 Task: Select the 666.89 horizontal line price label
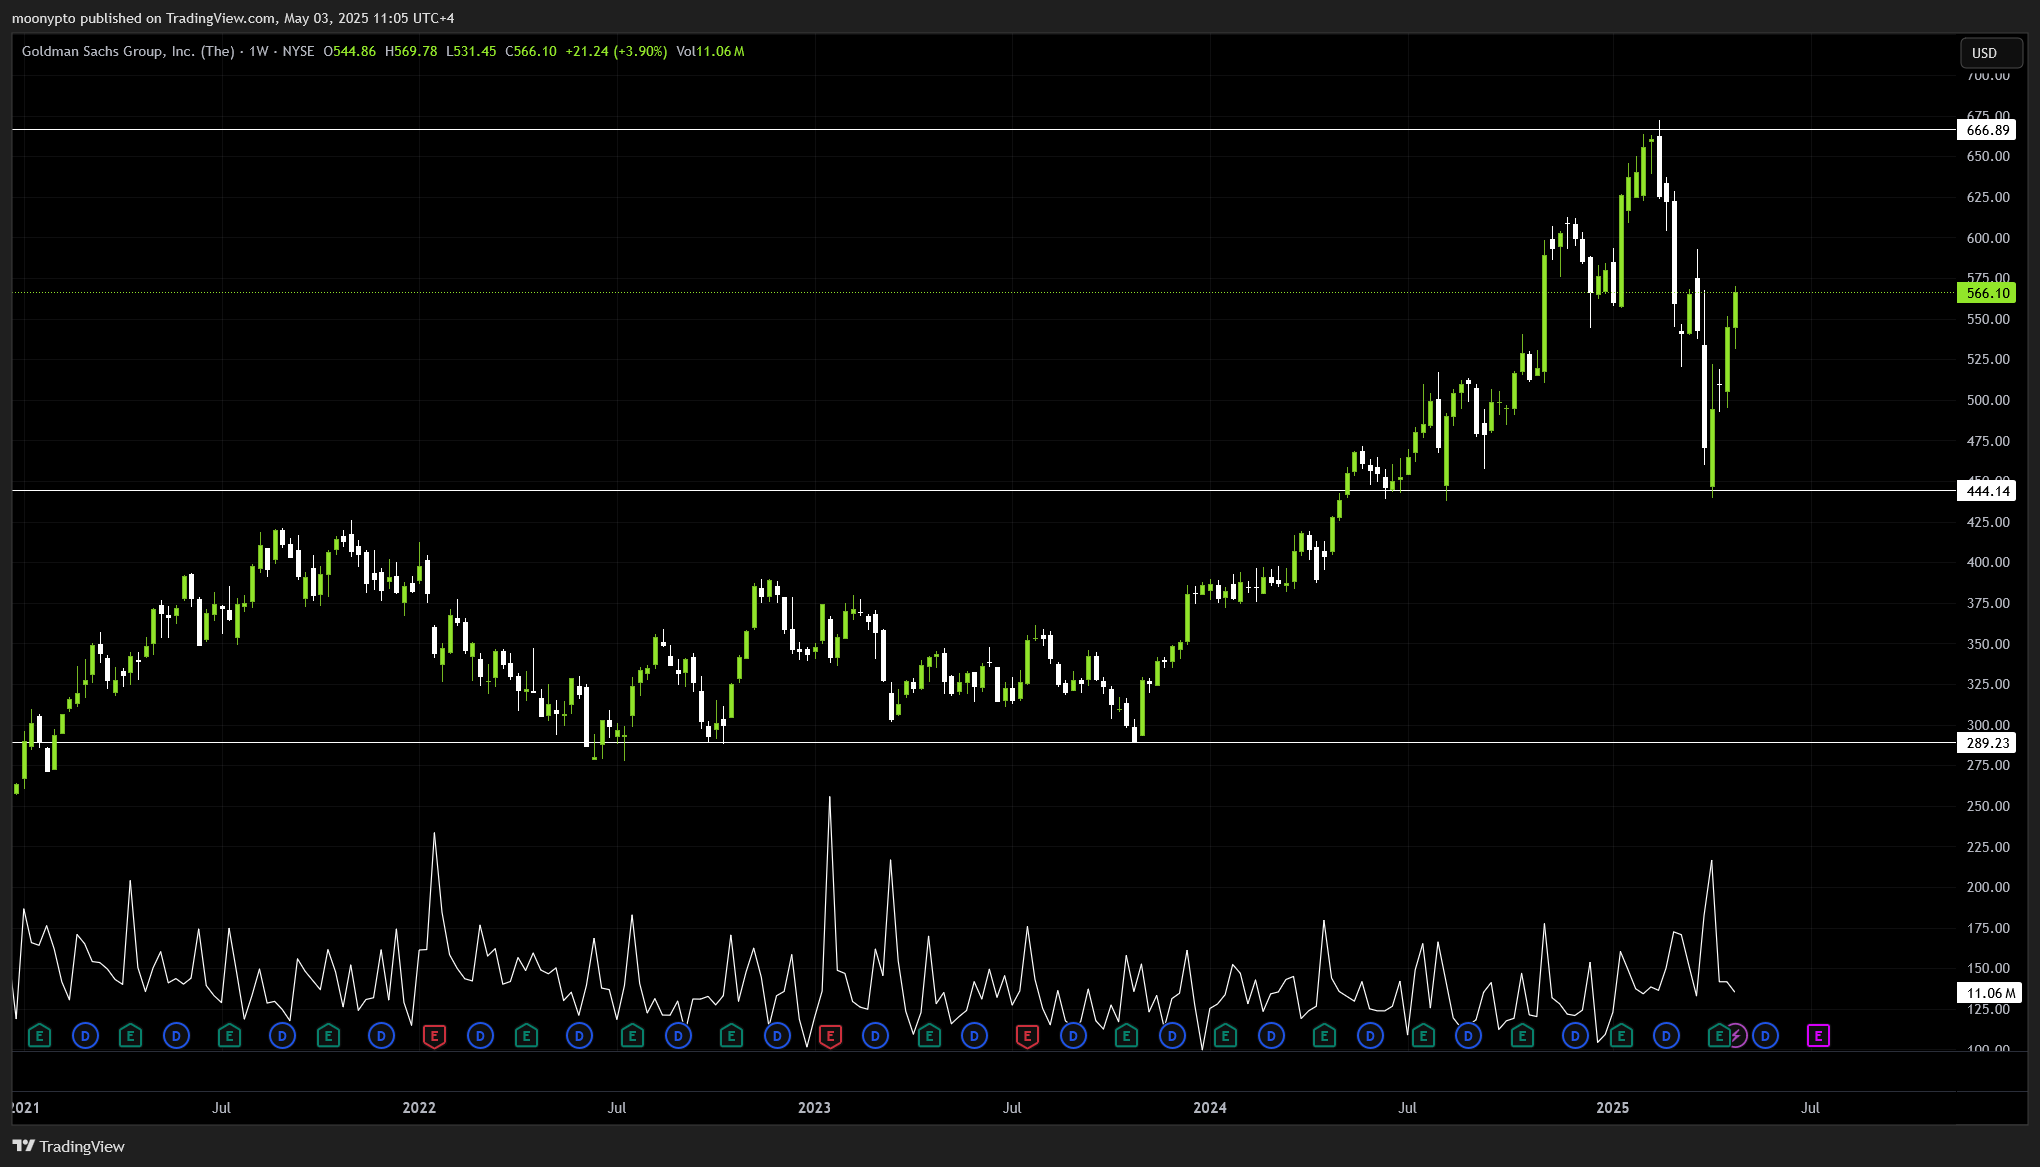pos(1987,130)
